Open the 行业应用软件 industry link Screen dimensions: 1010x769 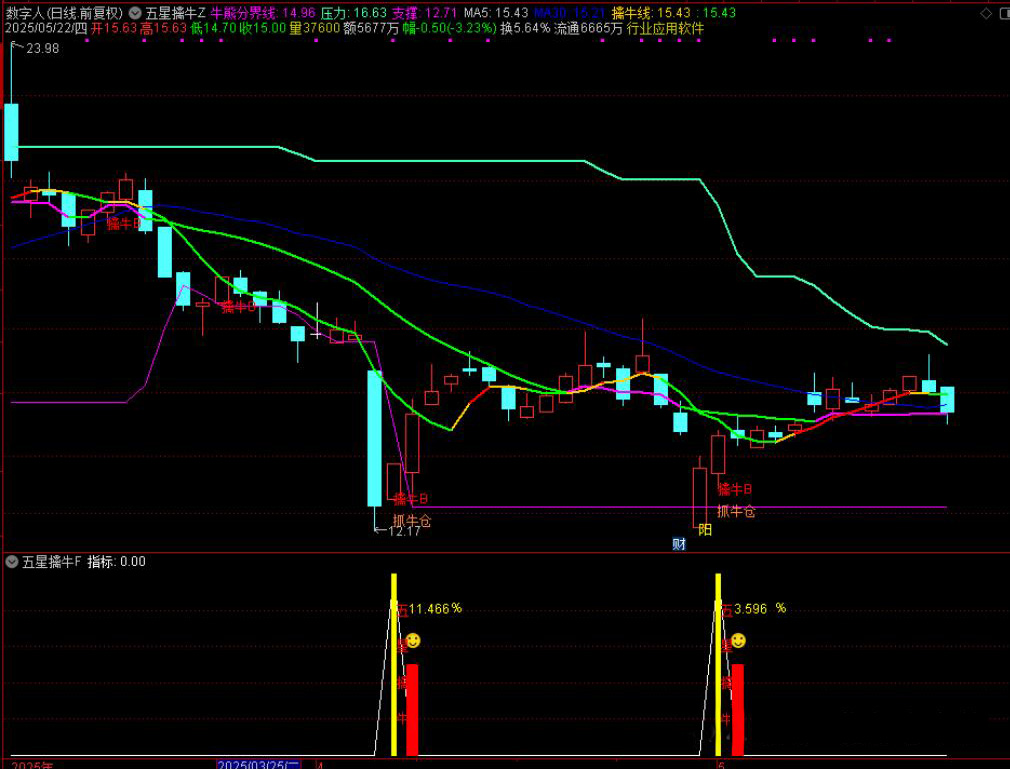pos(665,29)
